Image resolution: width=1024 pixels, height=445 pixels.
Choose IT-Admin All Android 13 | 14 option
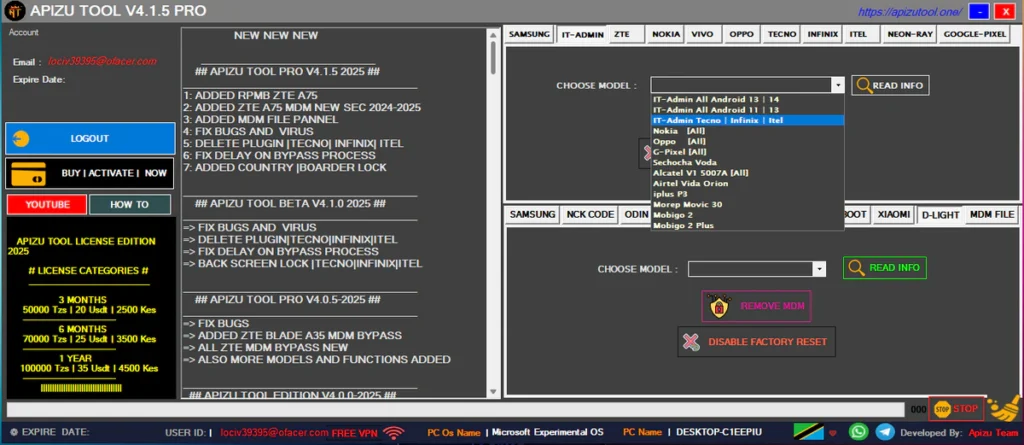pos(747,99)
